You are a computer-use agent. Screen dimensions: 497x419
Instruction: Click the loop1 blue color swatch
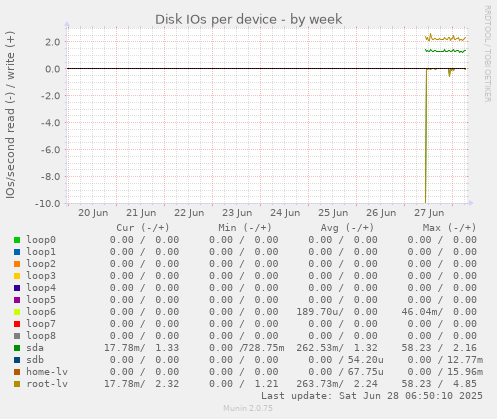click(17, 252)
